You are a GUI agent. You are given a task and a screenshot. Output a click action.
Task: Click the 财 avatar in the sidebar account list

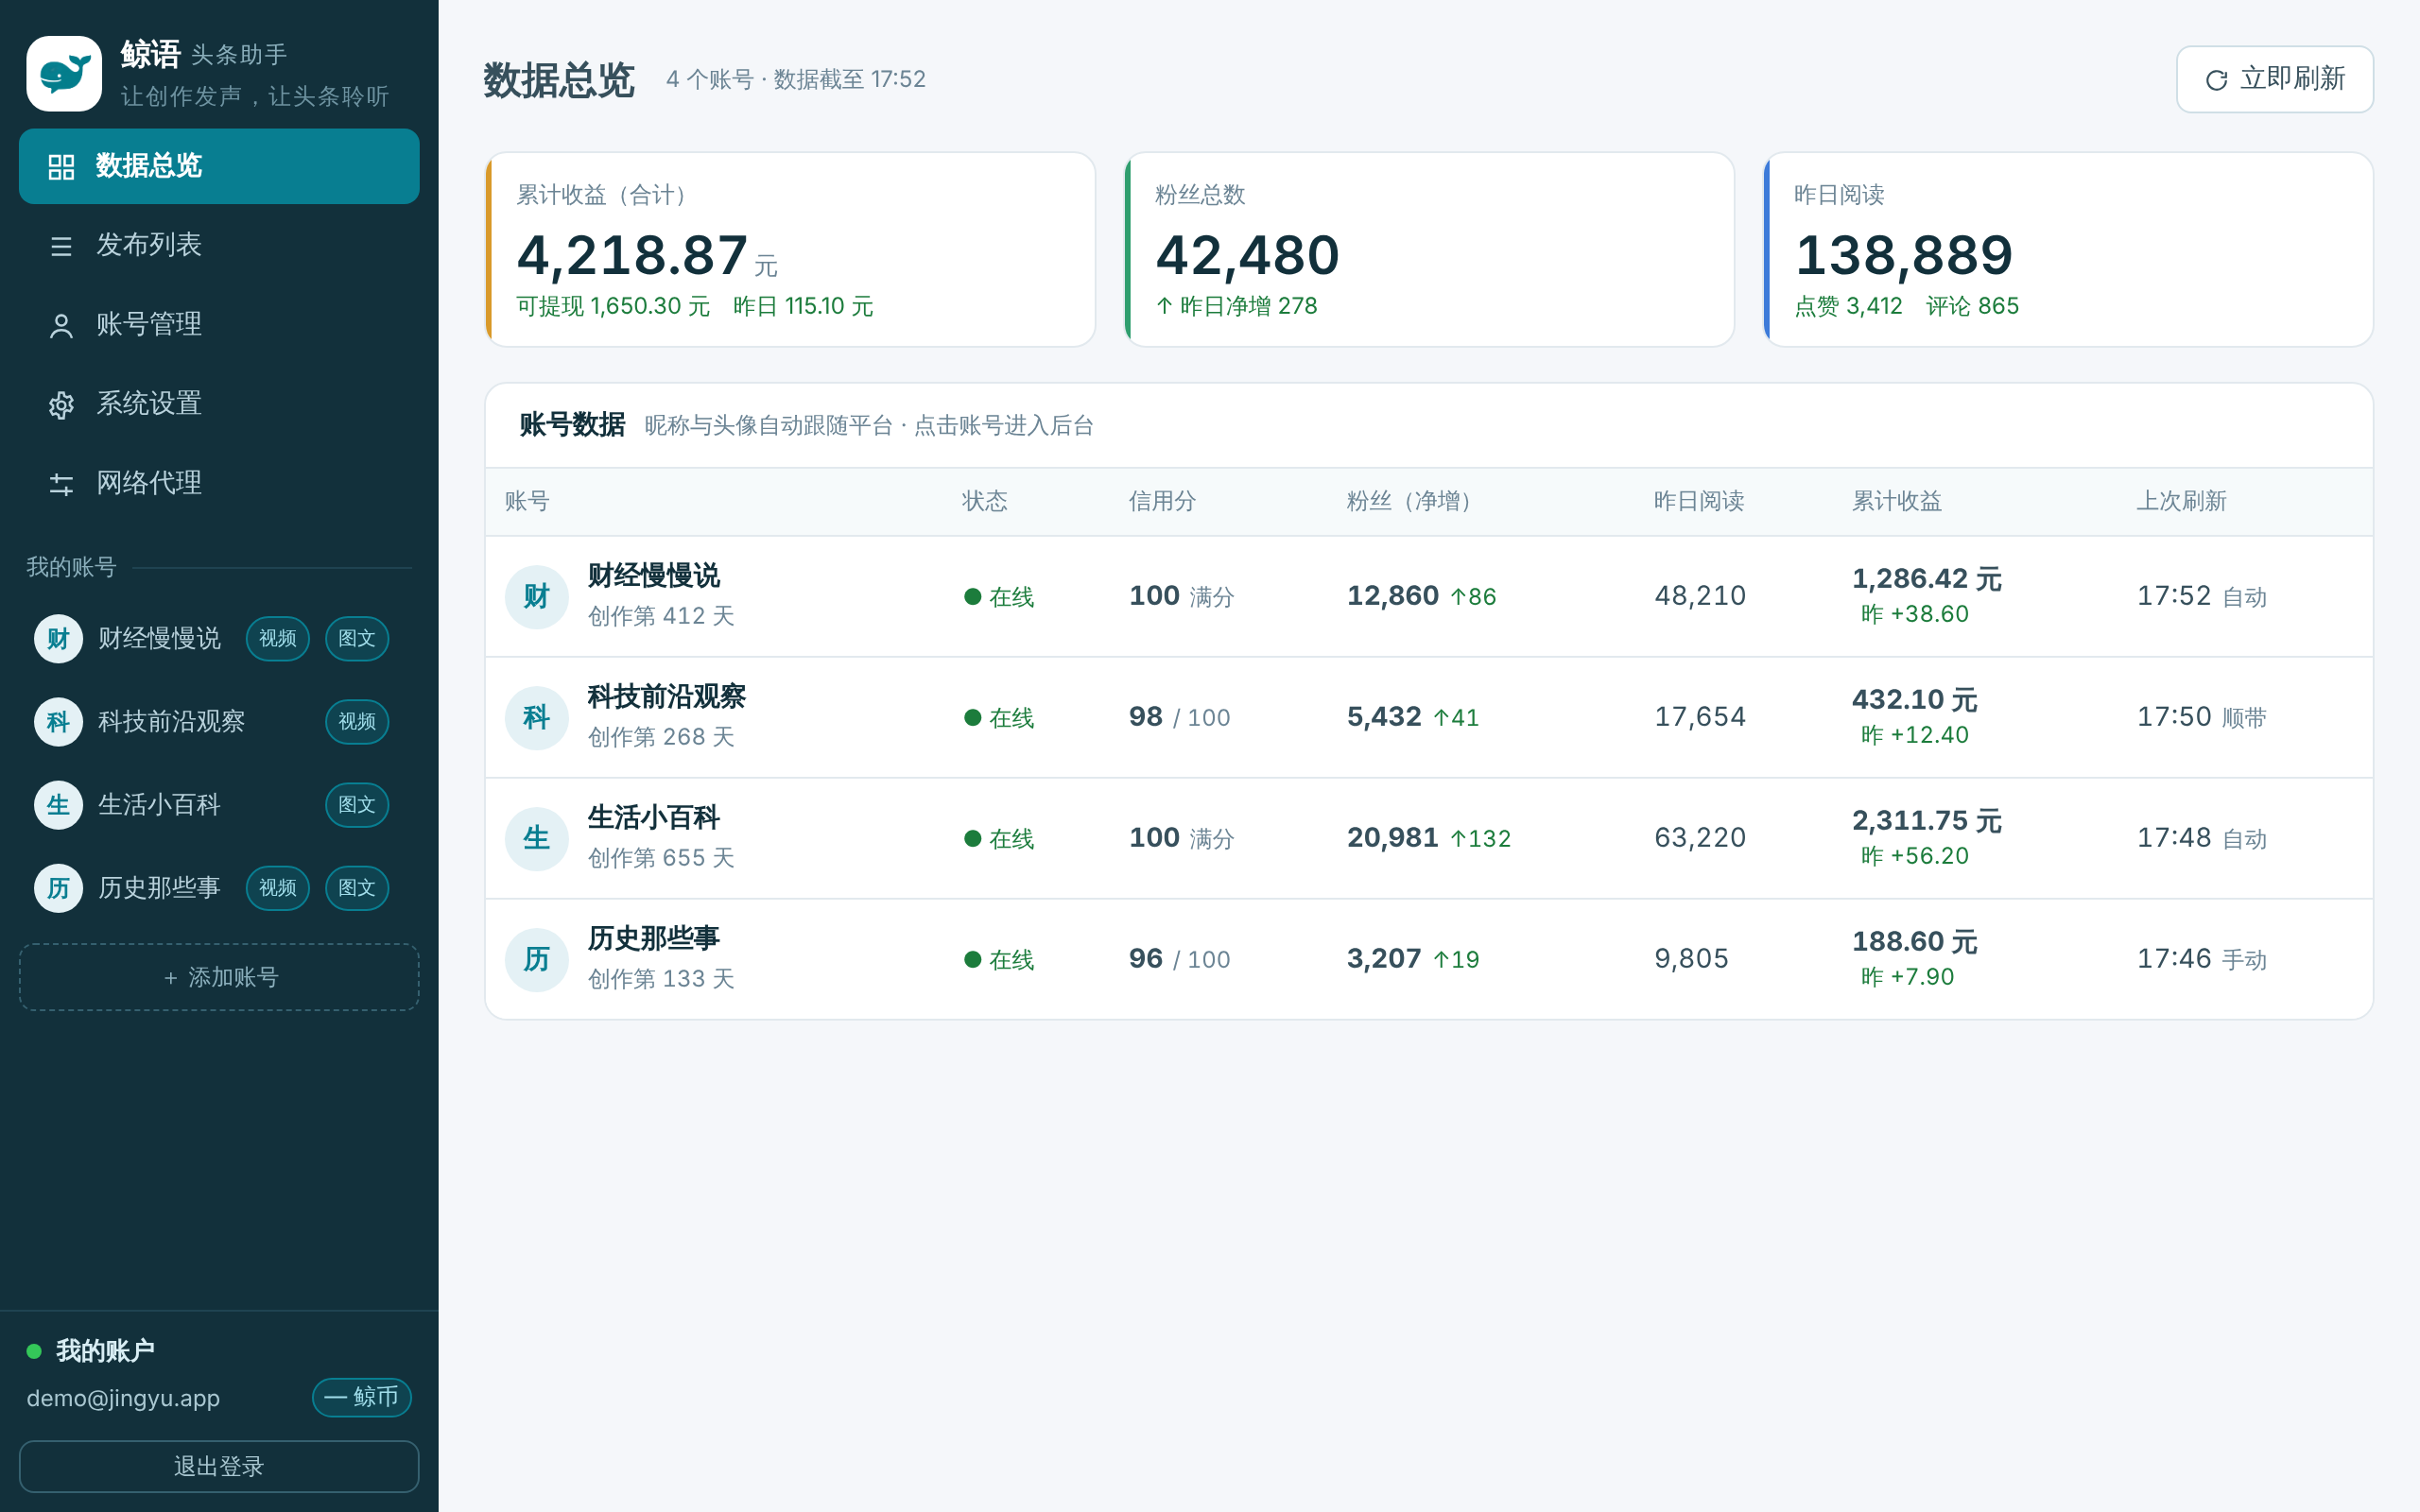point(58,638)
